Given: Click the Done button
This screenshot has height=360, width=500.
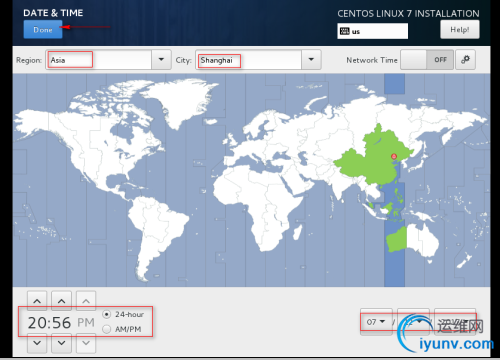Looking at the screenshot, I should [43, 29].
